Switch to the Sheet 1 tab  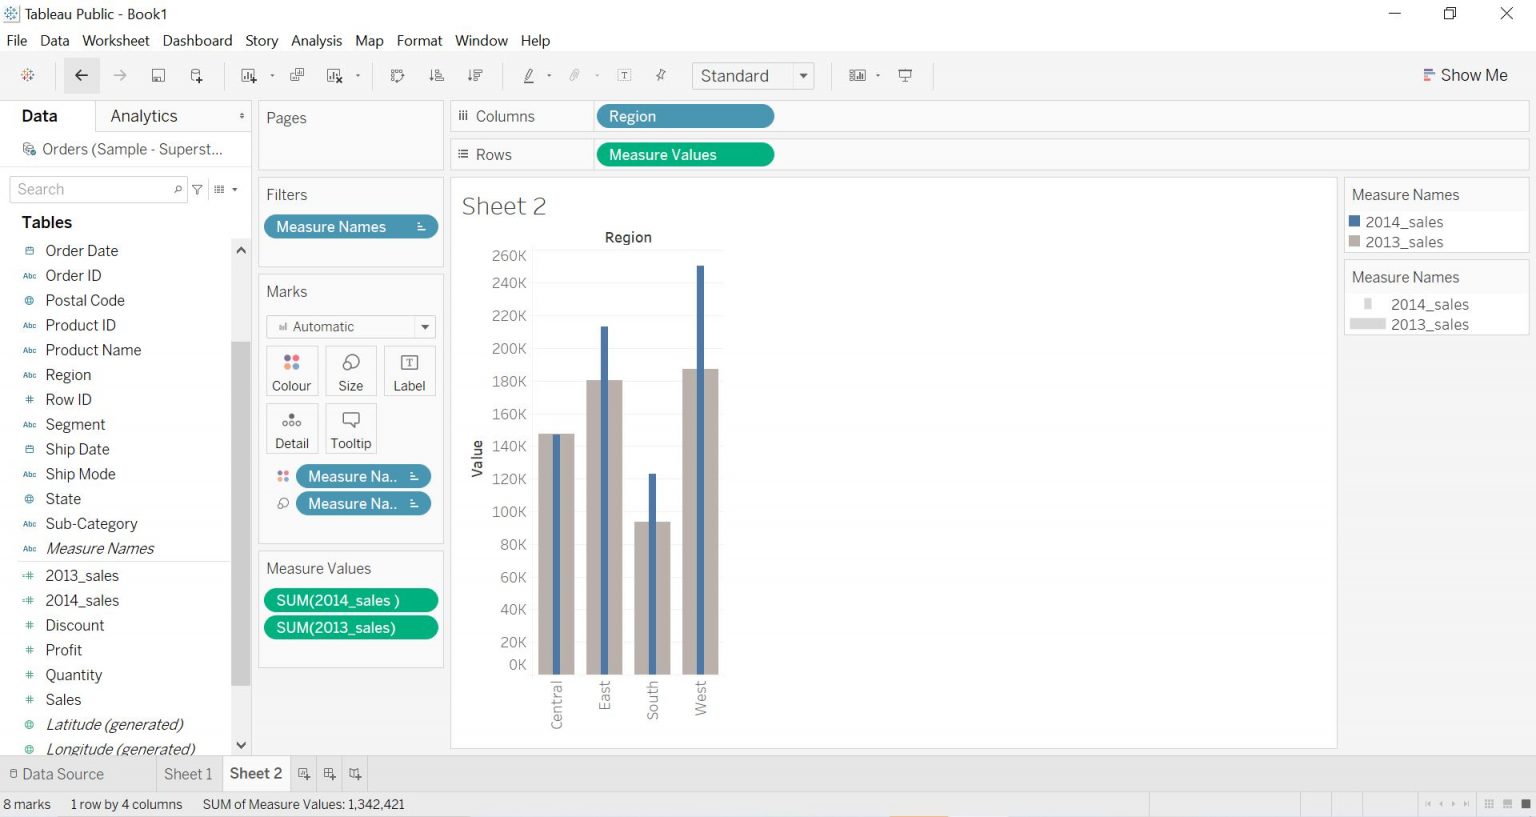188,774
